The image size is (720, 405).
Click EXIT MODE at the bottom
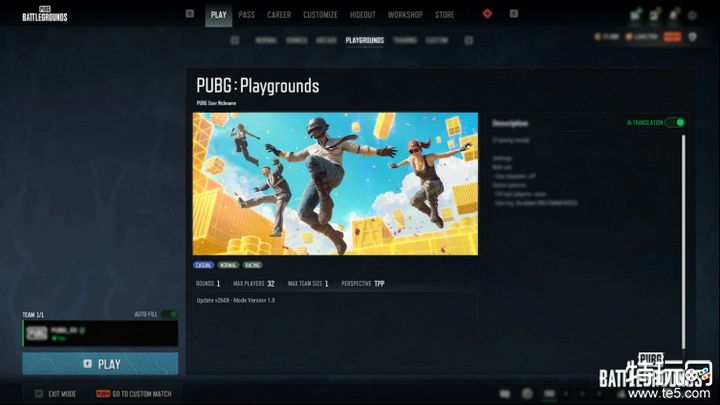click(x=56, y=394)
